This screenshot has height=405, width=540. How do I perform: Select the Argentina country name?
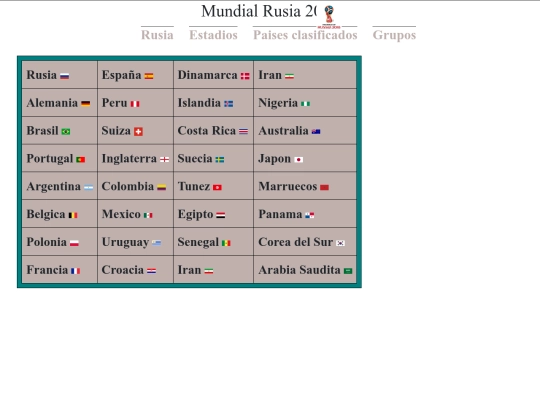click(x=54, y=187)
